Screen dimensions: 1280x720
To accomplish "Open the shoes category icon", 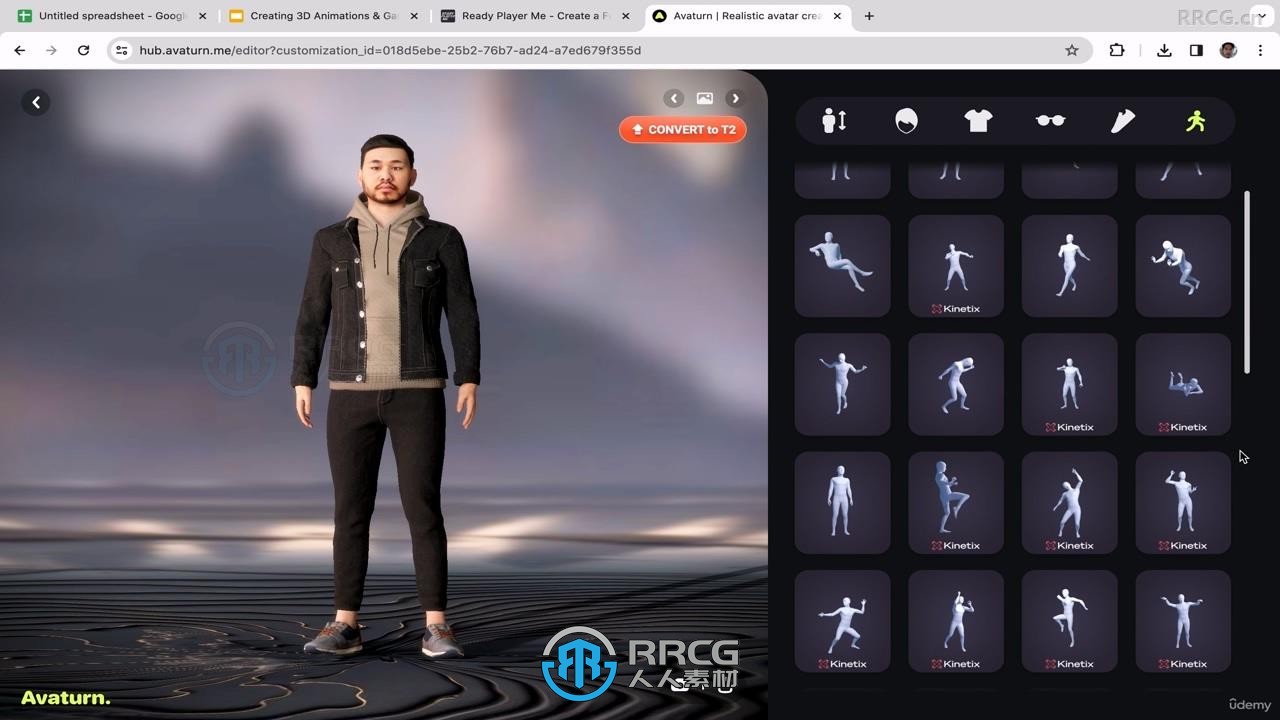I will coord(1123,121).
